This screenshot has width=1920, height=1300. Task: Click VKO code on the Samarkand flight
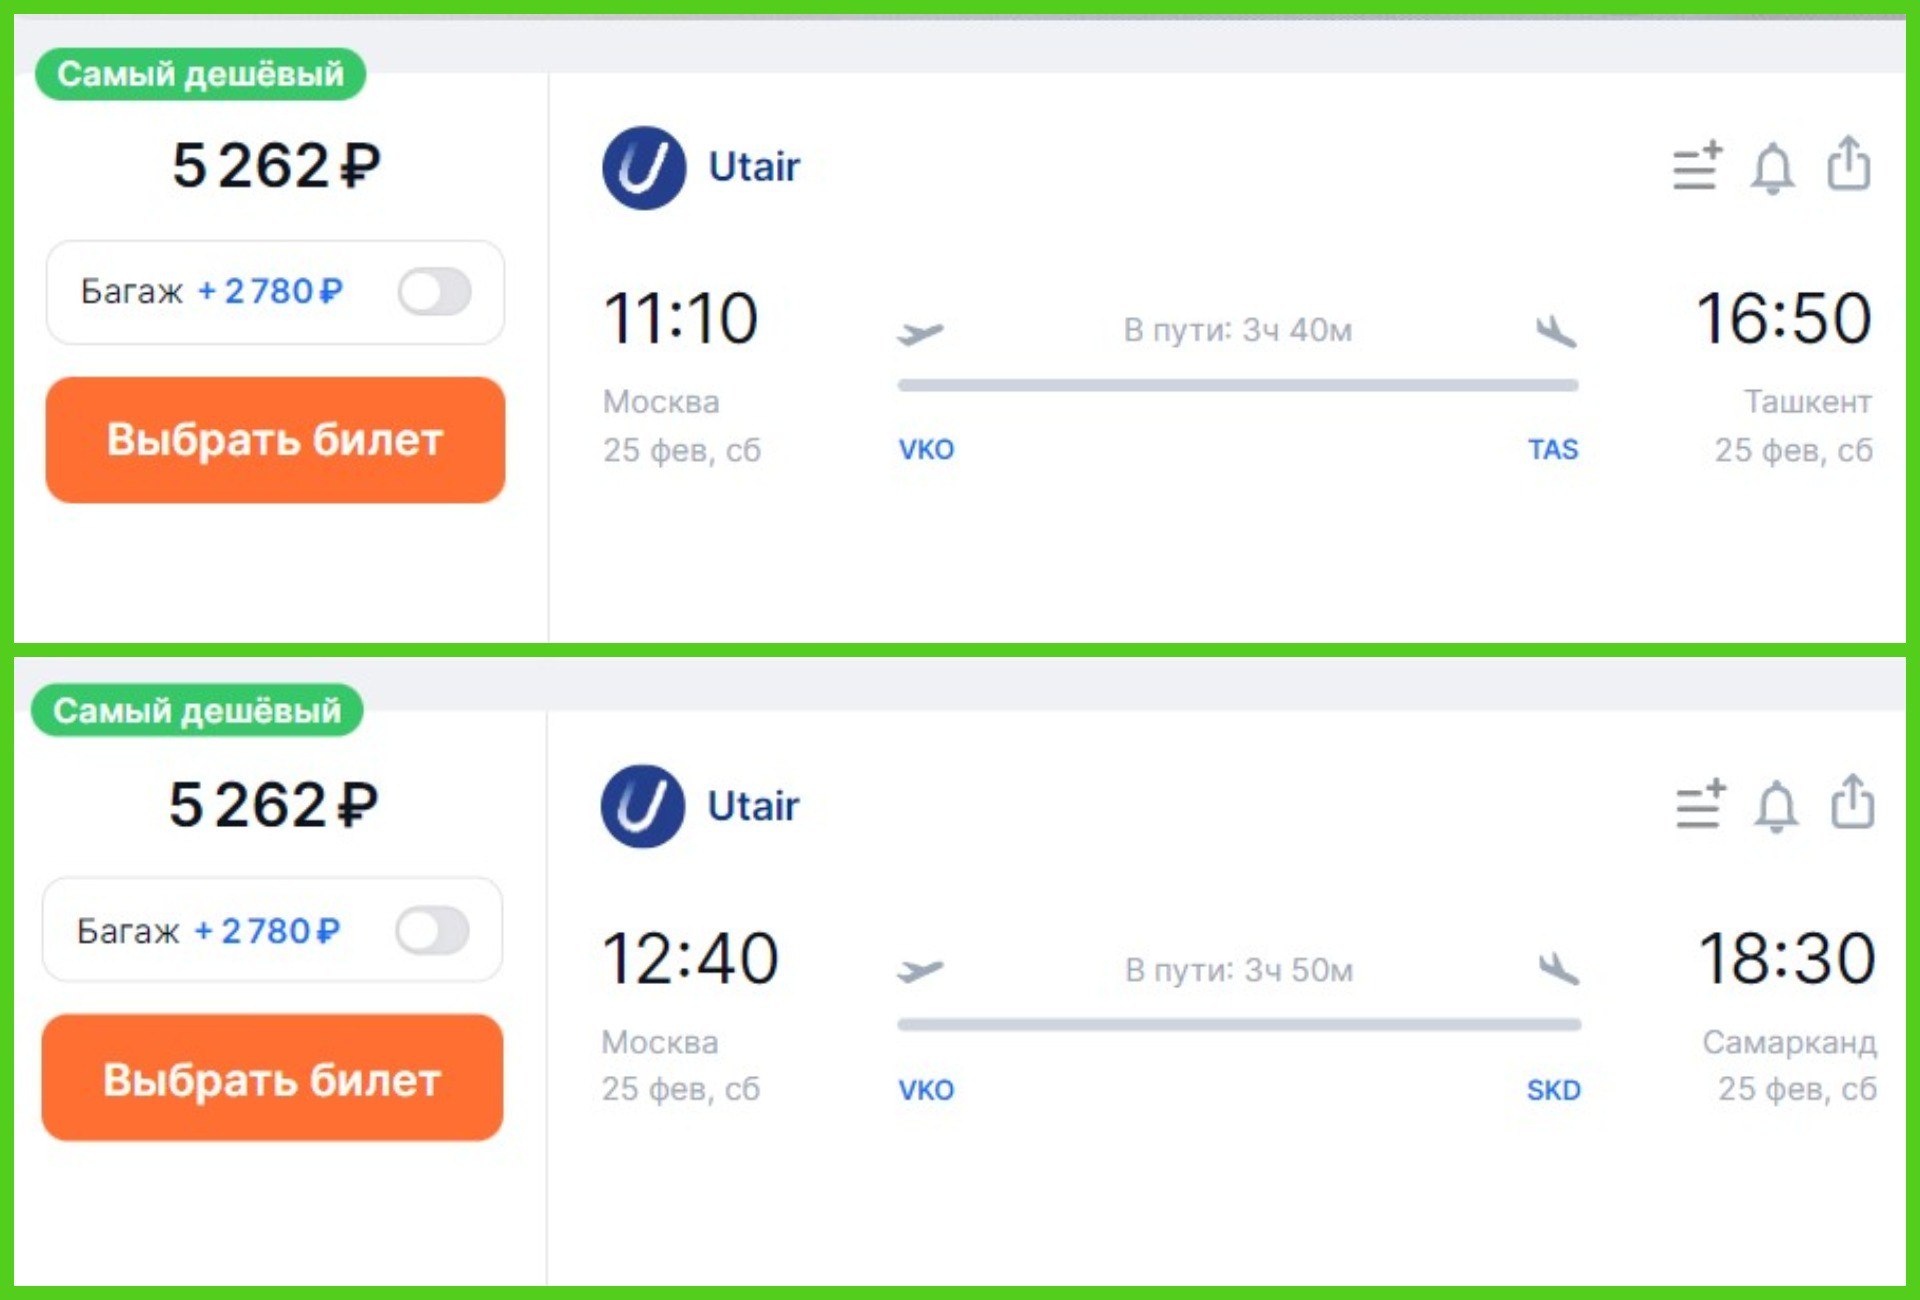926,1090
